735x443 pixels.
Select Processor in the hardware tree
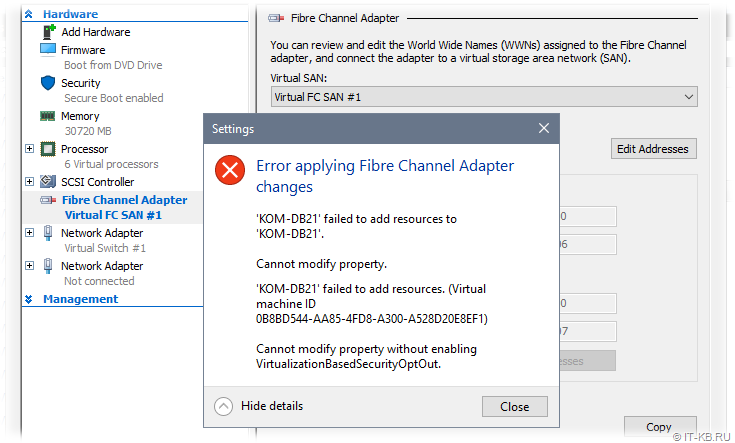click(x=84, y=149)
